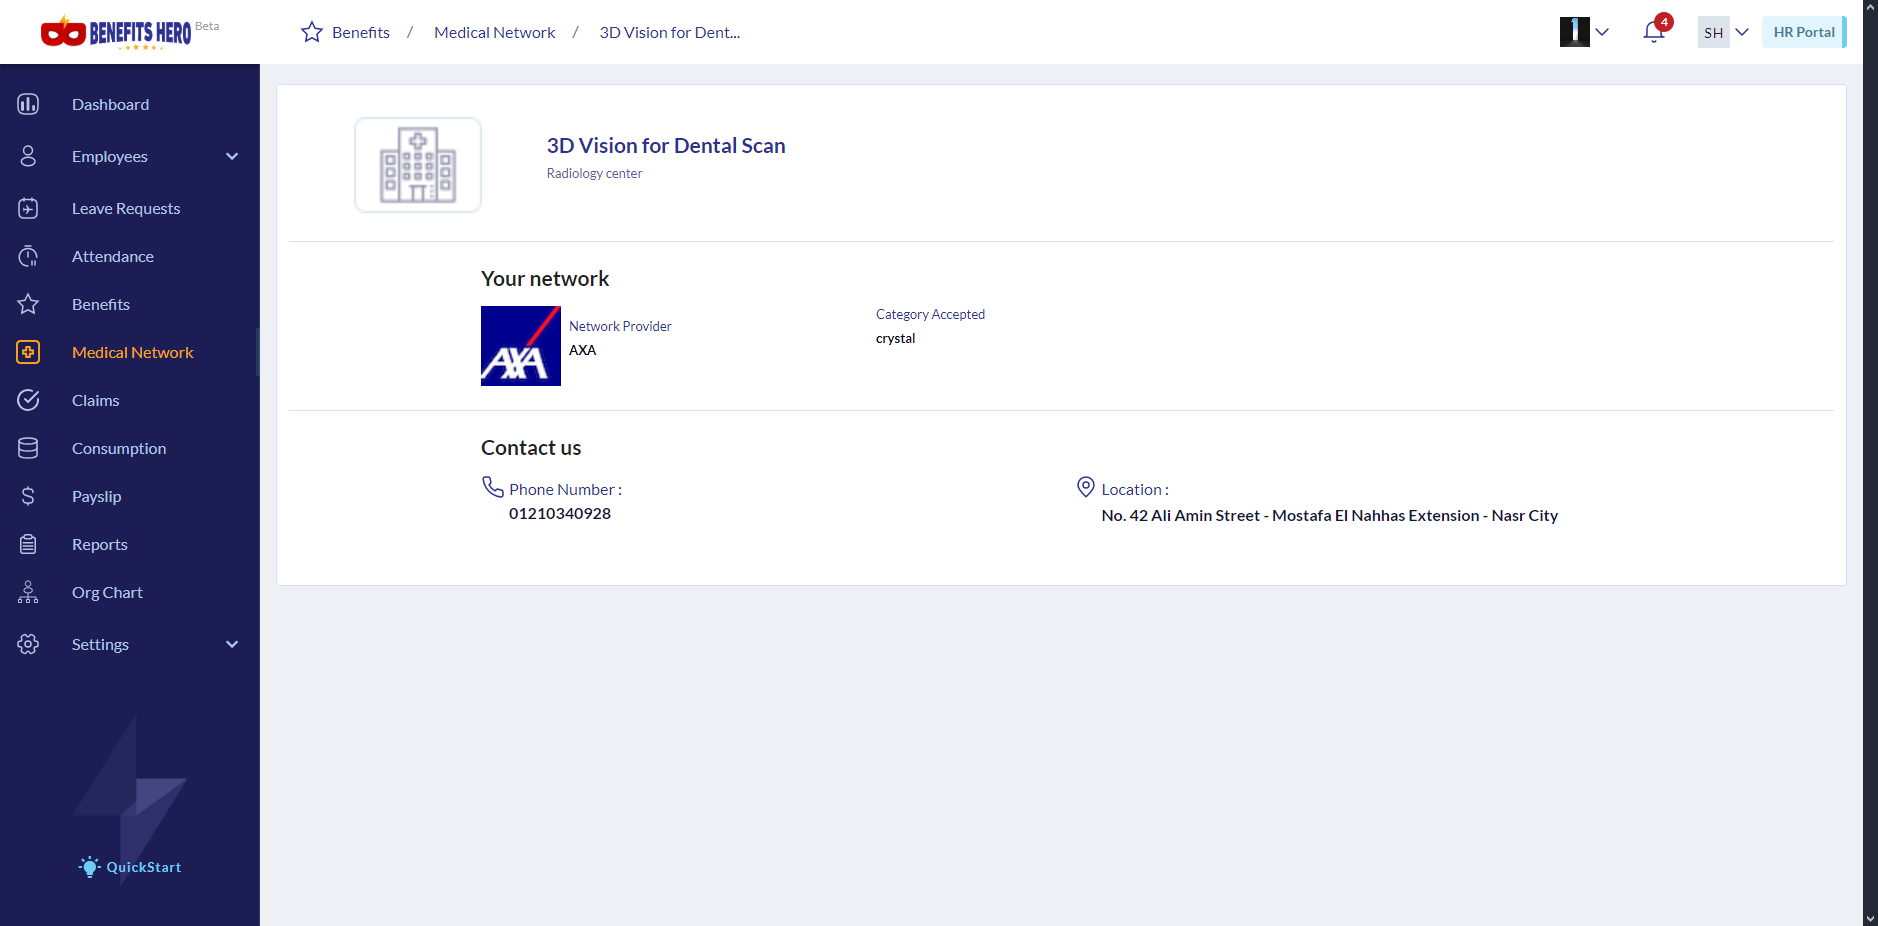
Task: Select Medical Network in sidebar menu
Action: 132,352
